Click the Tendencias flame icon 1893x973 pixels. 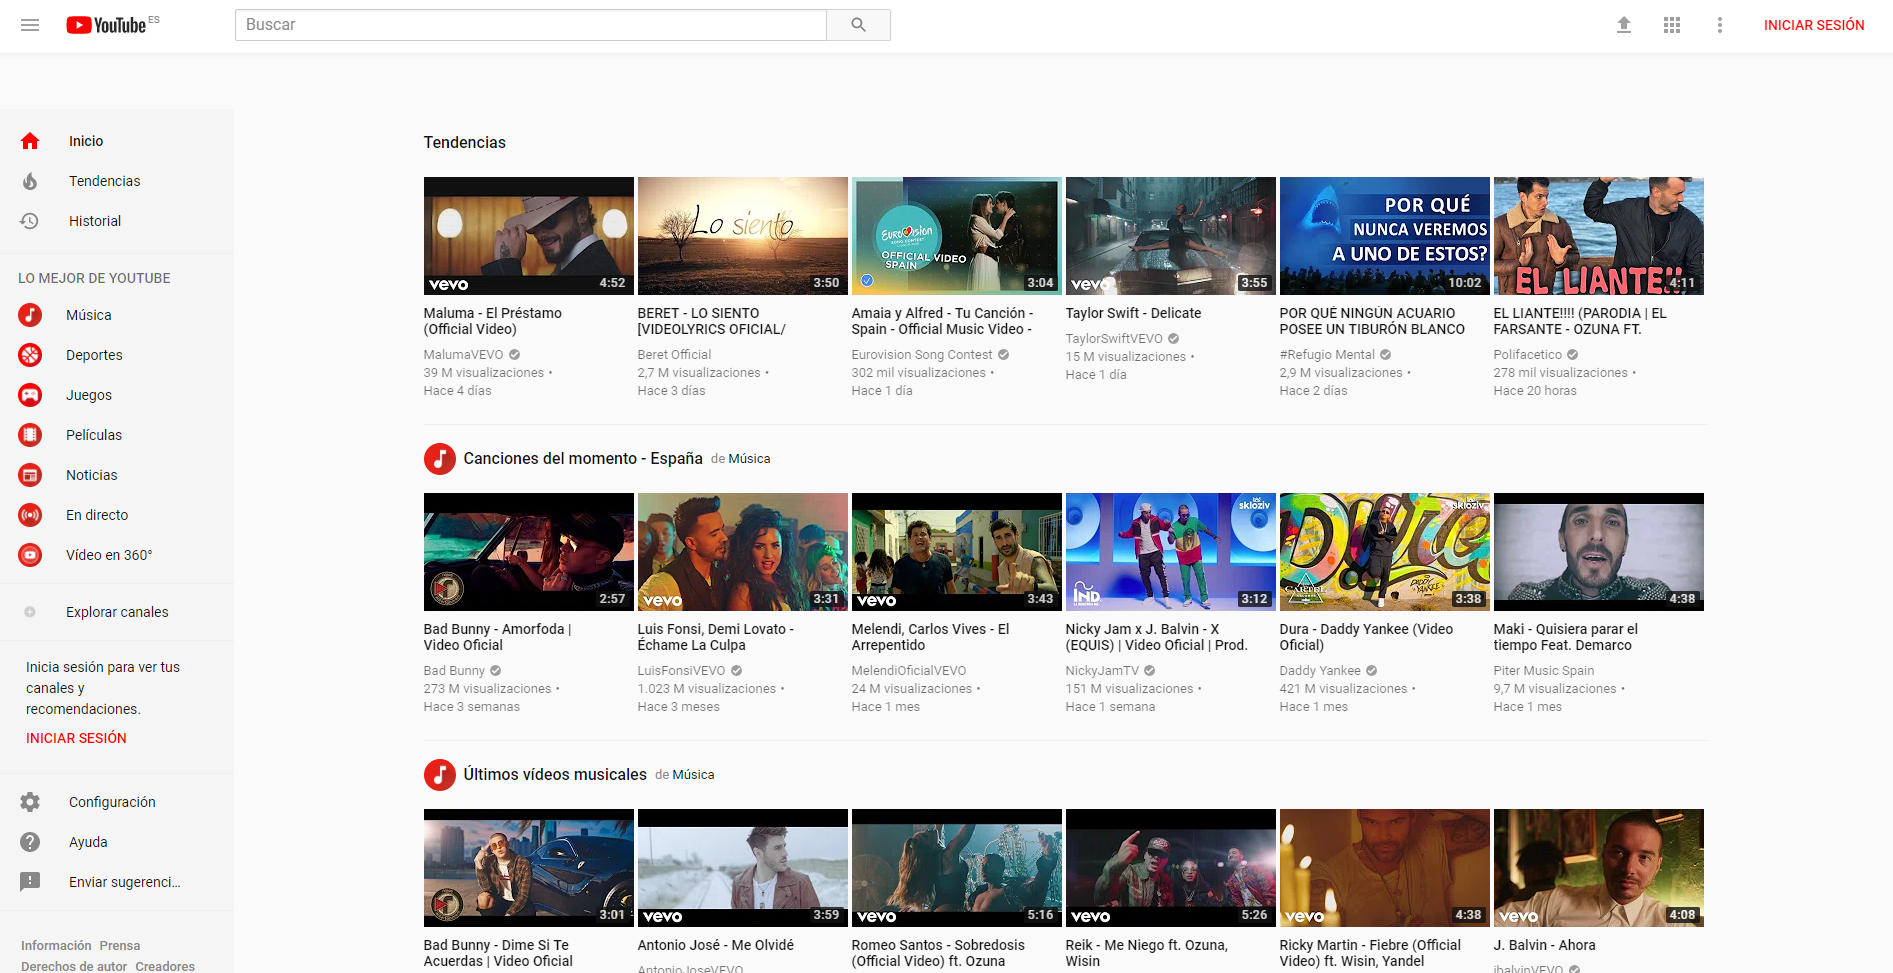pyautogui.click(x=30, y=181)
